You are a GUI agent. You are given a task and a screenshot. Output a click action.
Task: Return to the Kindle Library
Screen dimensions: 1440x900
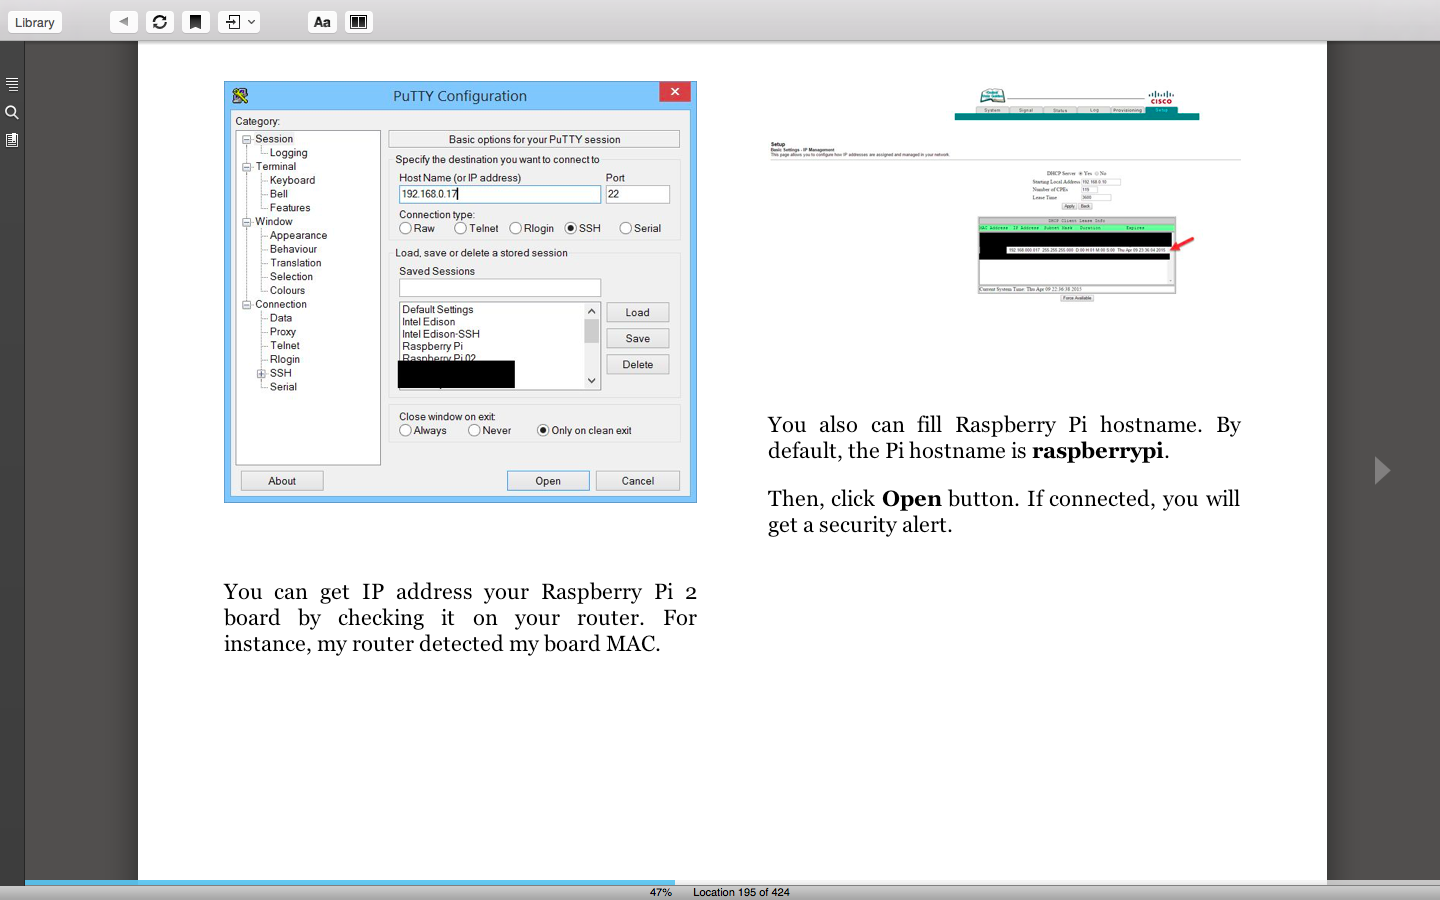pyautogui.click(x=35, y=22)
